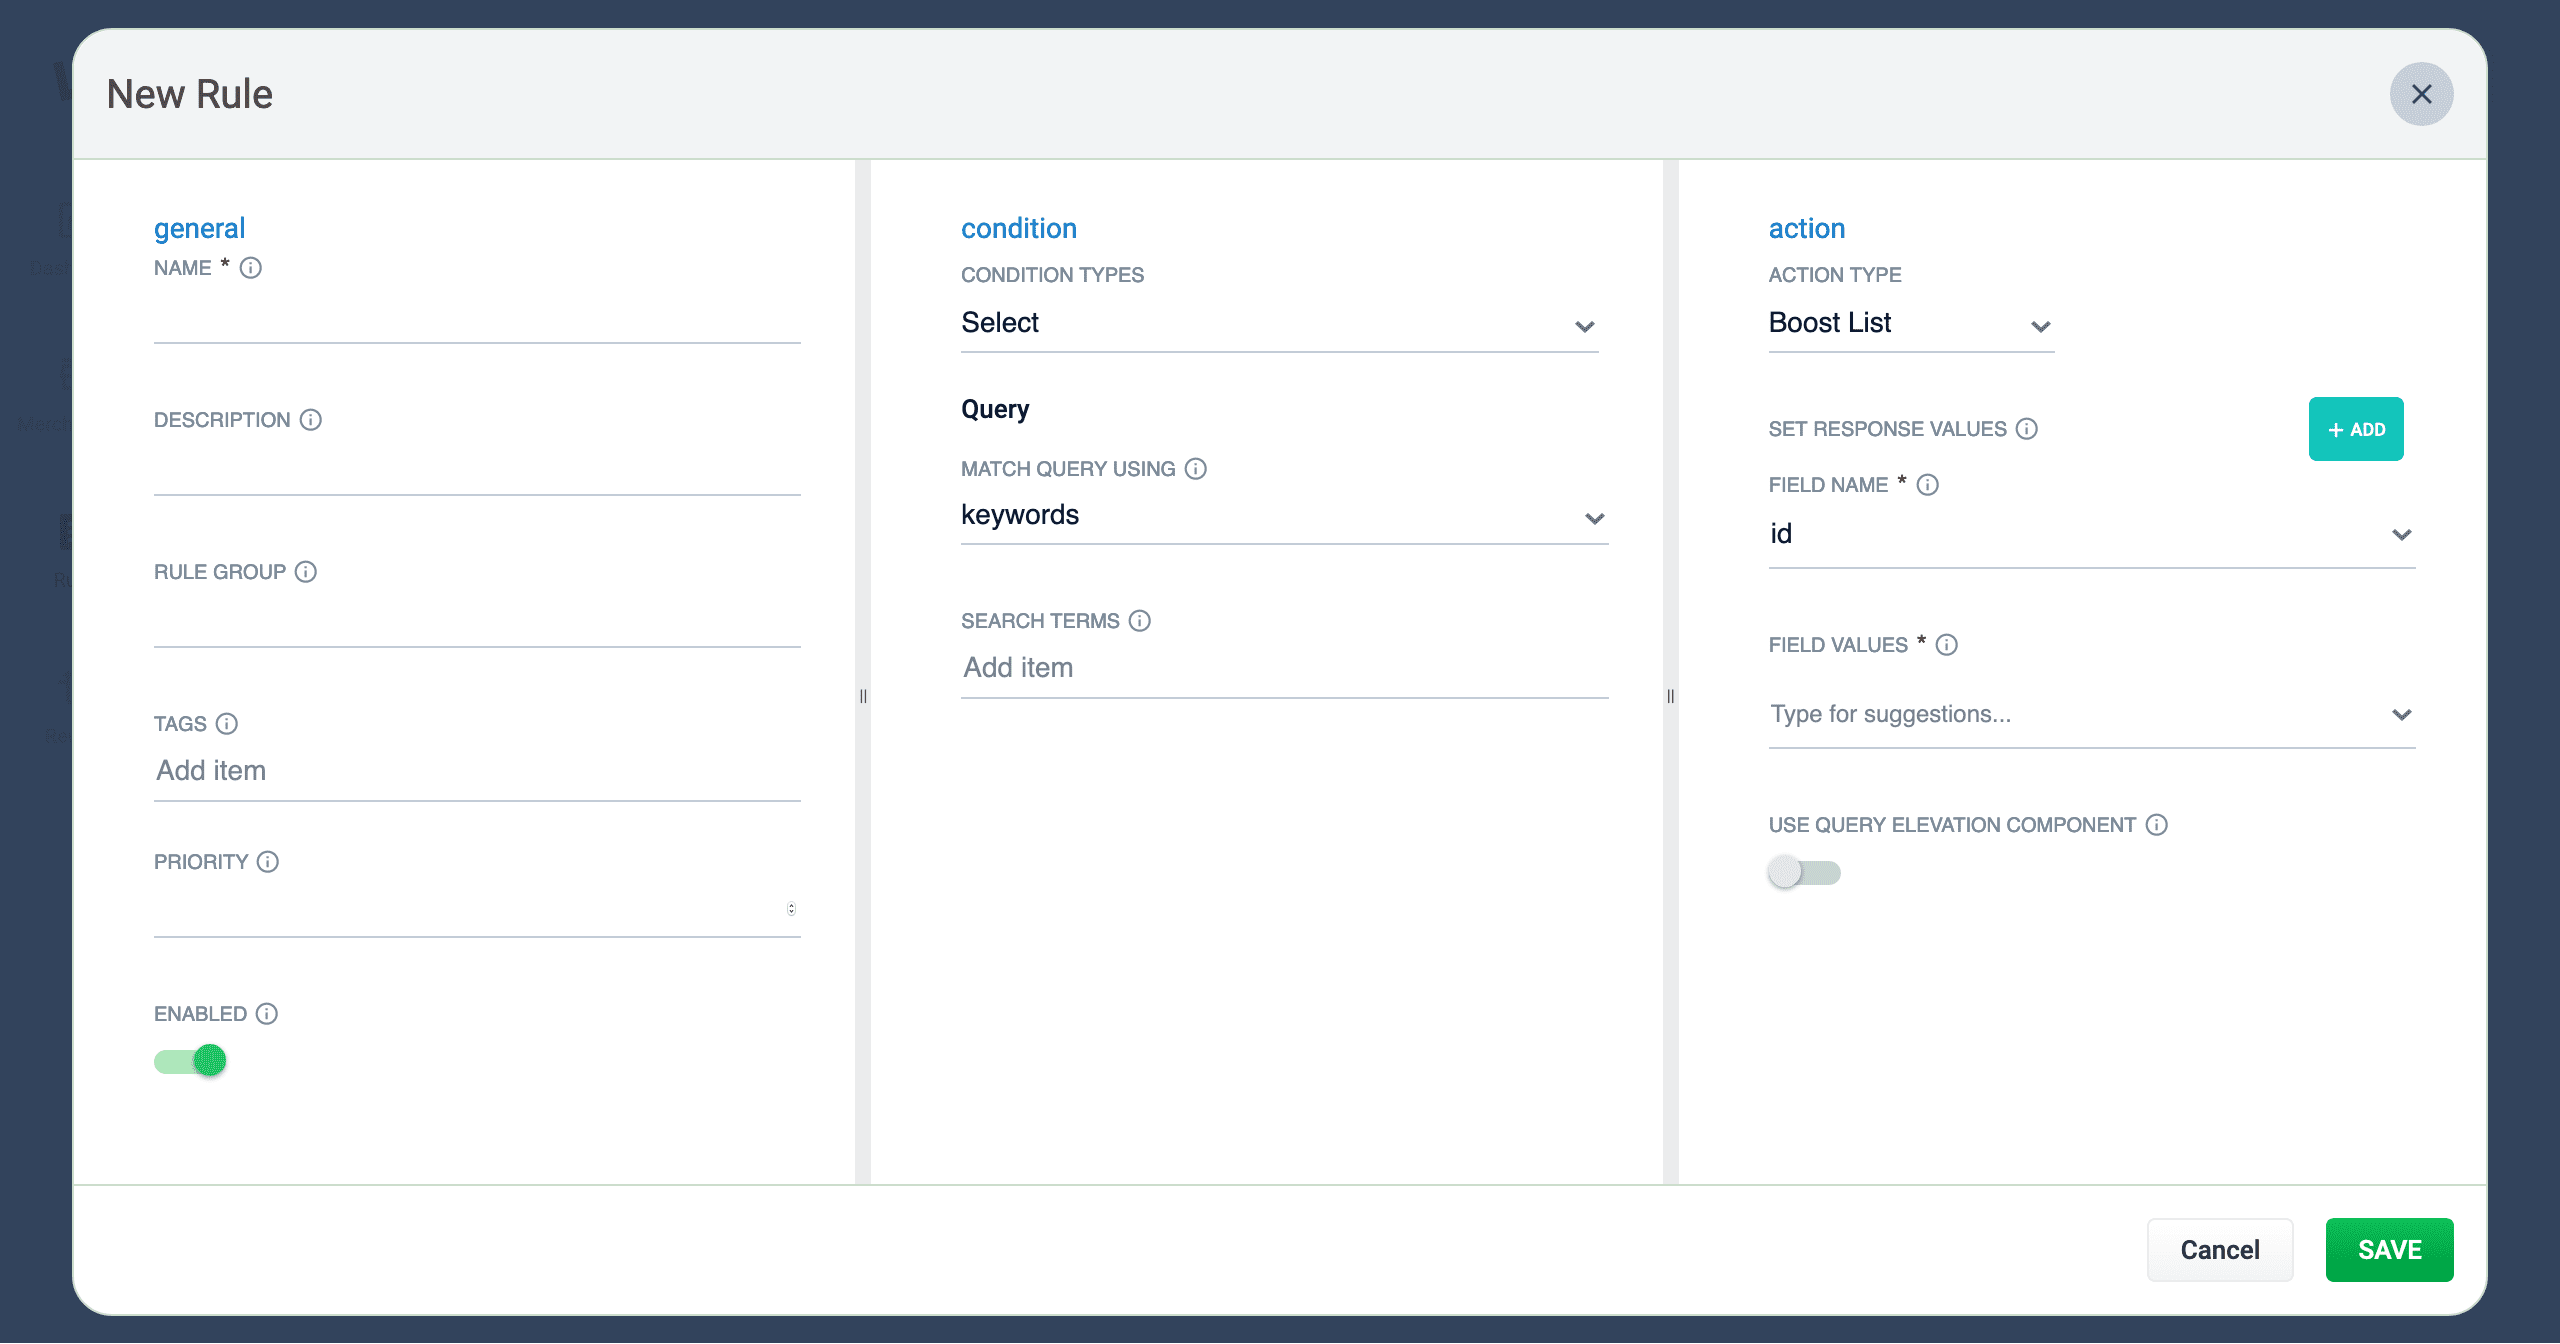Click the SEARCH TERMS info icon

pyautogui.click(x=1140, y=621)
